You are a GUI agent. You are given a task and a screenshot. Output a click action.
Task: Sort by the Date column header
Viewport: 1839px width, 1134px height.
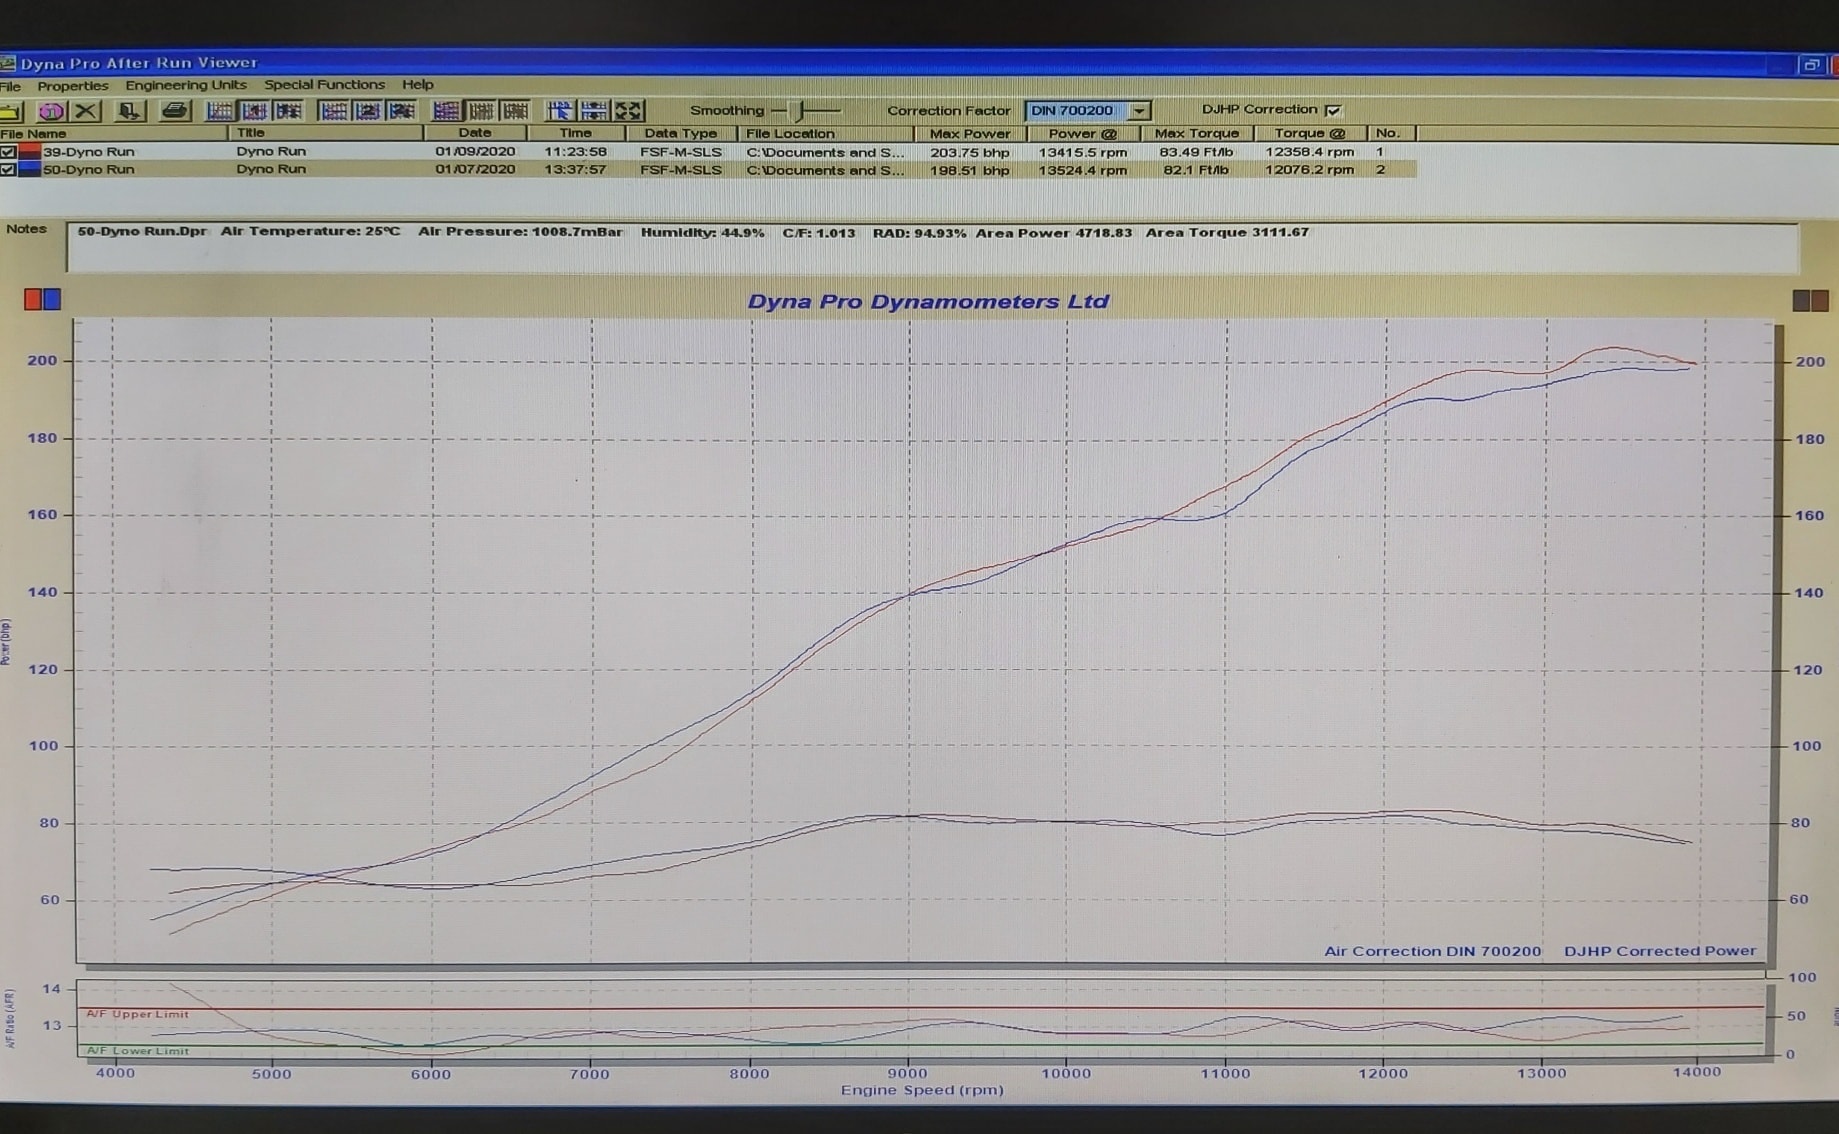[x=475, y=133]
